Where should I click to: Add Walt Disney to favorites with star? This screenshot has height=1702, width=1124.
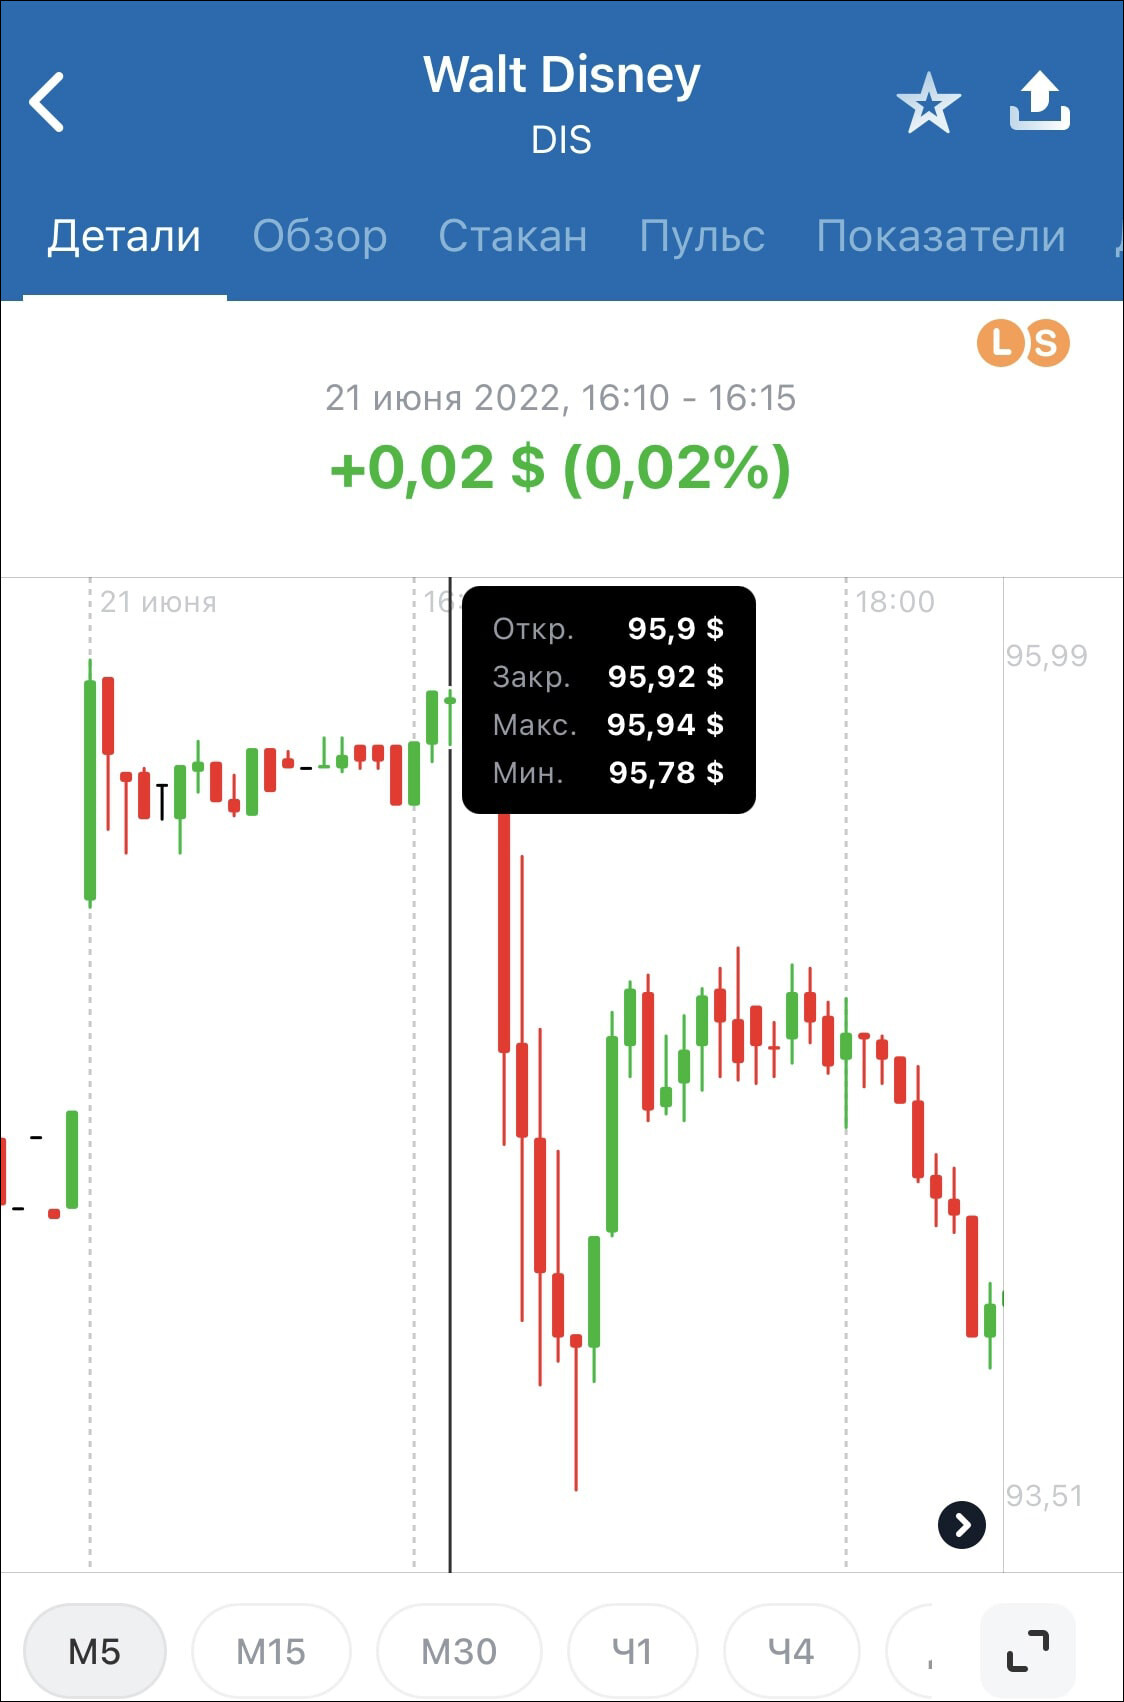[x=928, y=103]
